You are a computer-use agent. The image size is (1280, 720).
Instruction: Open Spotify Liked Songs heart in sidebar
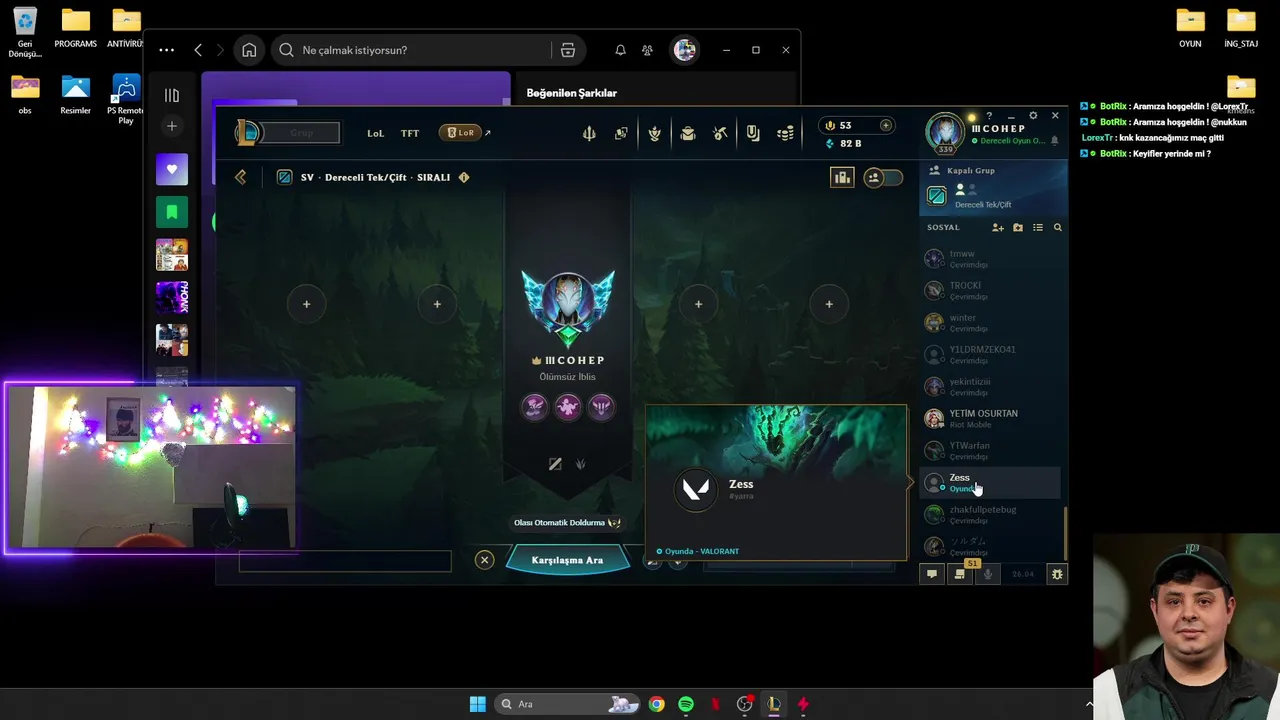172,169
